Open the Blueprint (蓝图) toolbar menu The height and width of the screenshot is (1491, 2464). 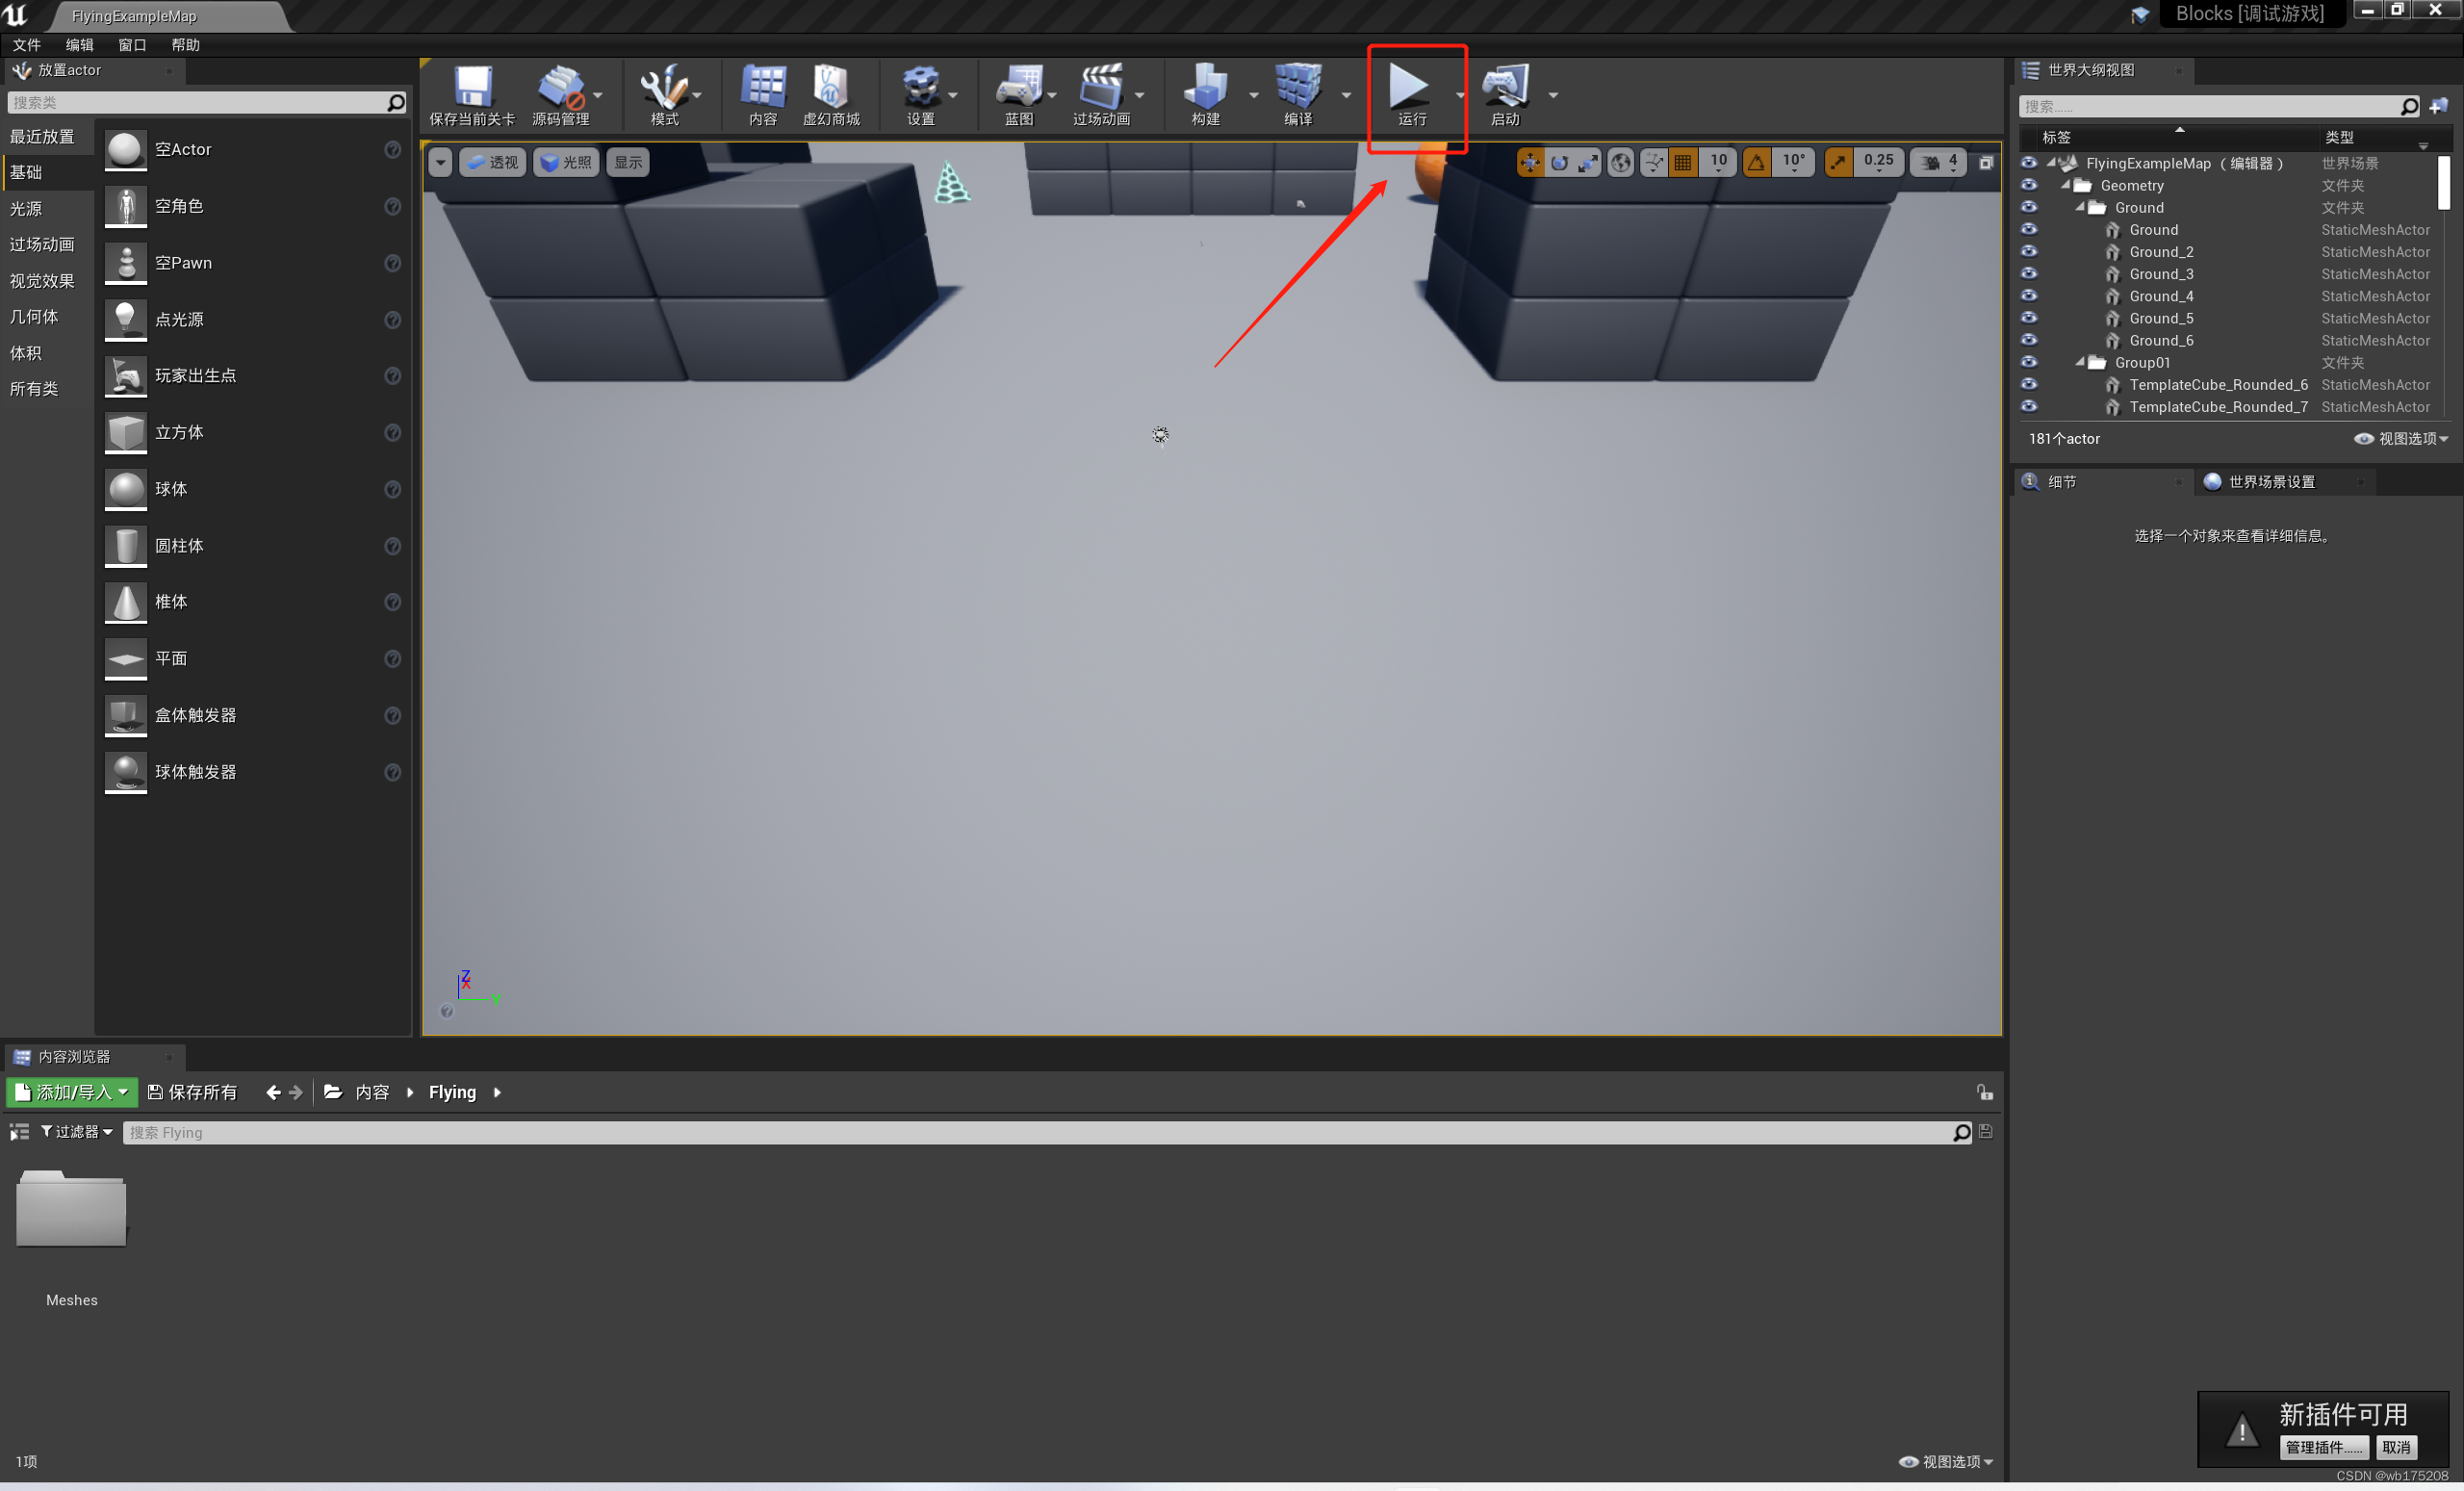pyautogui.click(x=1018, y=87)
